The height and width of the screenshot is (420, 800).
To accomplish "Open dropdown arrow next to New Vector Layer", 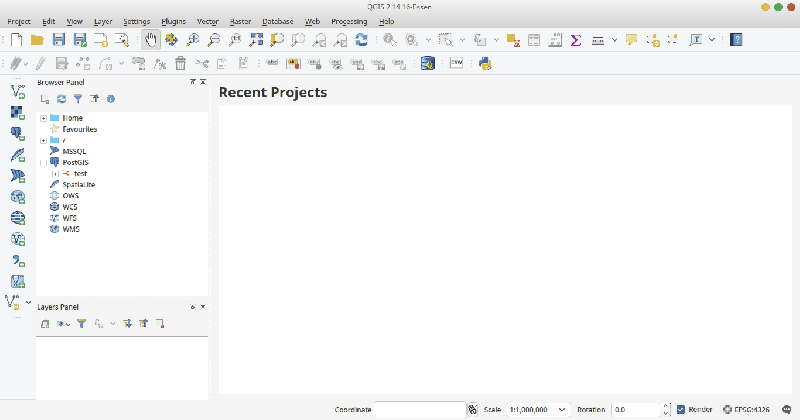I will tap(29, 302).
